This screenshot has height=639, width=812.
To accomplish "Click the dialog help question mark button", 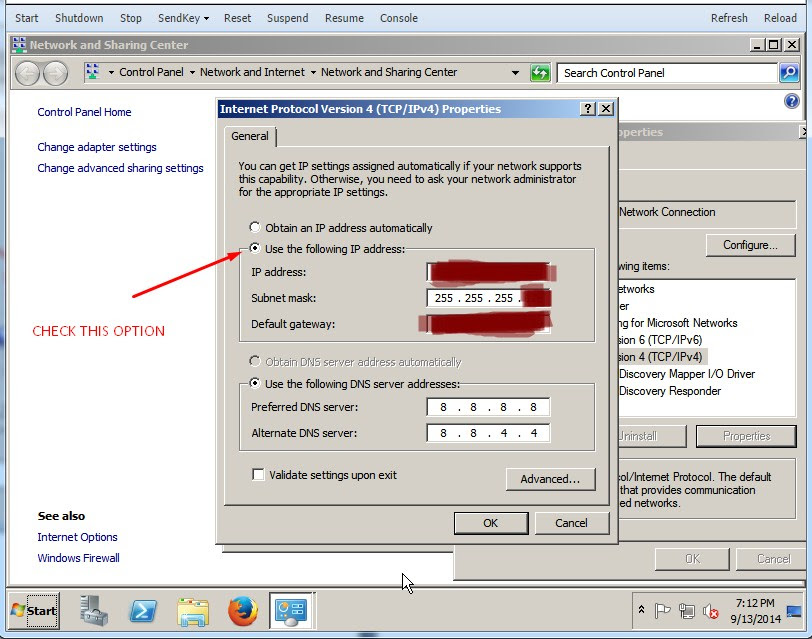I will [587, 109].
